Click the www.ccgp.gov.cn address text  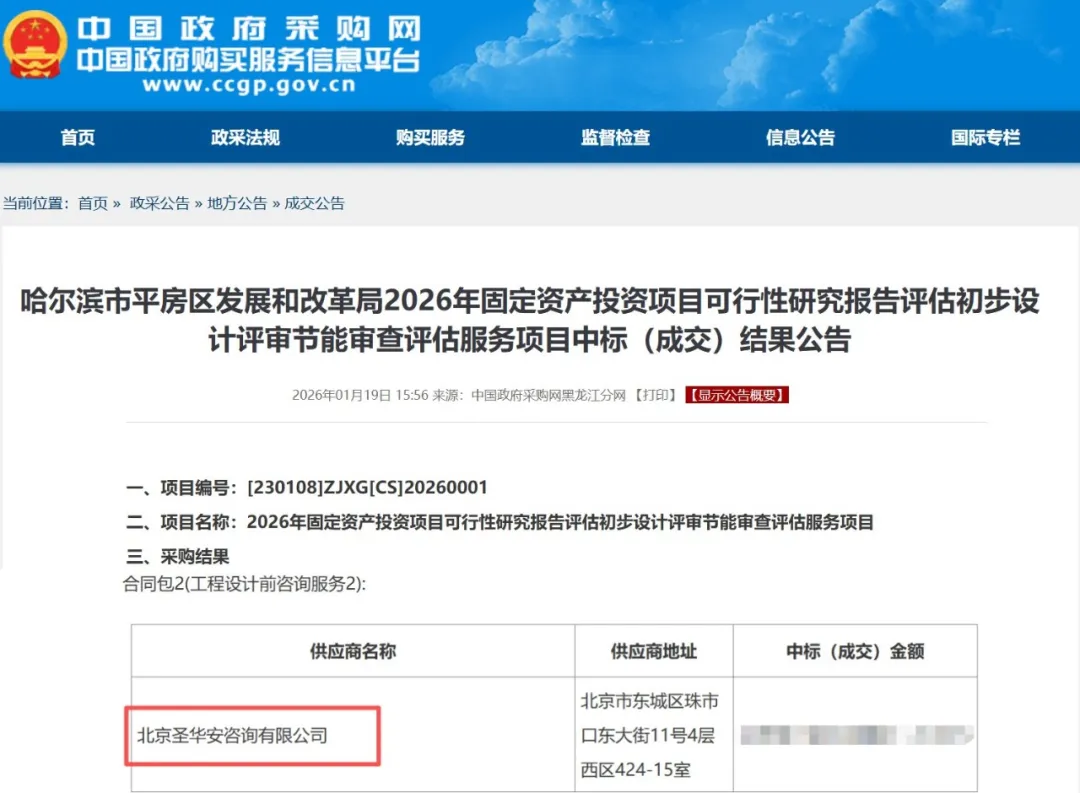(249, 86)
